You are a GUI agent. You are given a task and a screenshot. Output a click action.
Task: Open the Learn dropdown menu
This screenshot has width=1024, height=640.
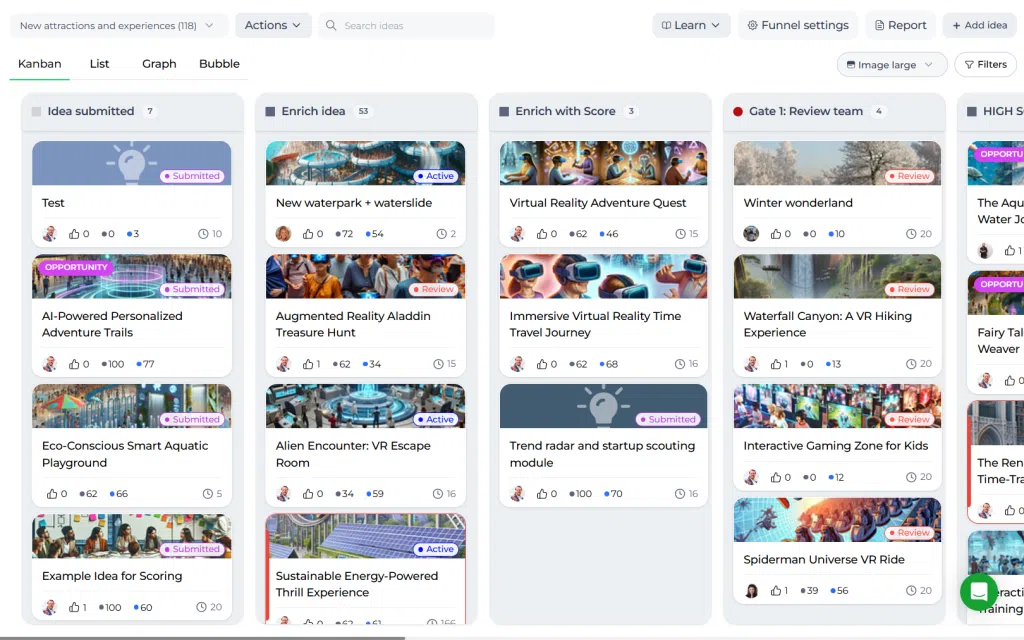coord(691,25)
